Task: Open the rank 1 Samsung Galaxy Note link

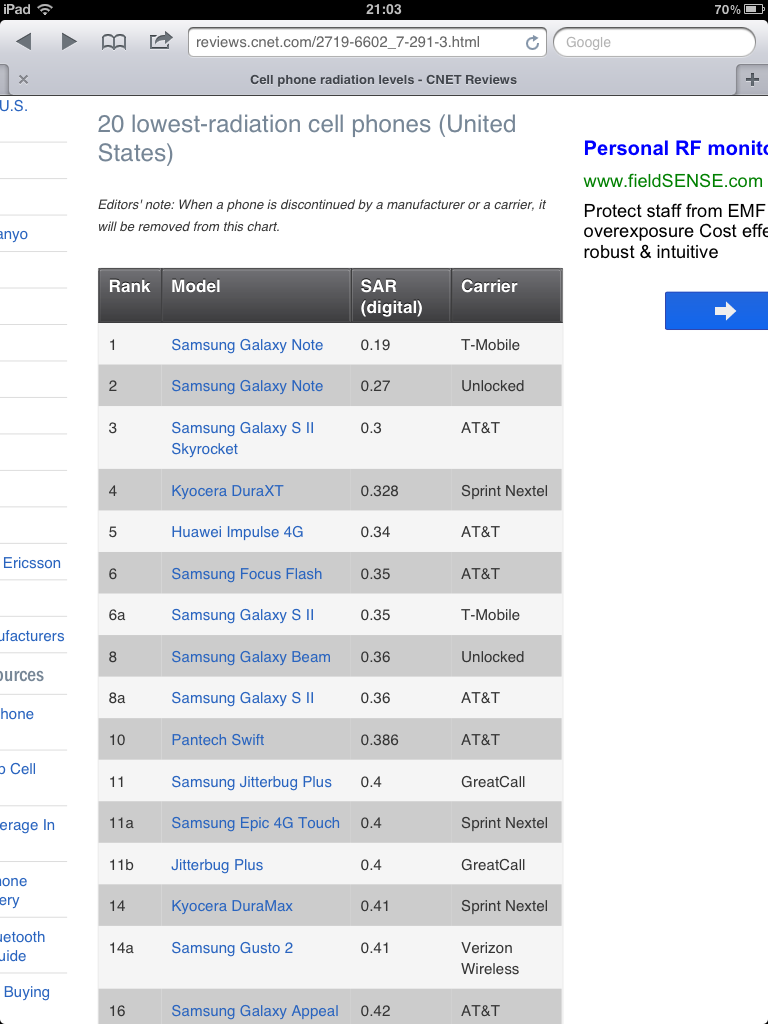Action: 247,345
